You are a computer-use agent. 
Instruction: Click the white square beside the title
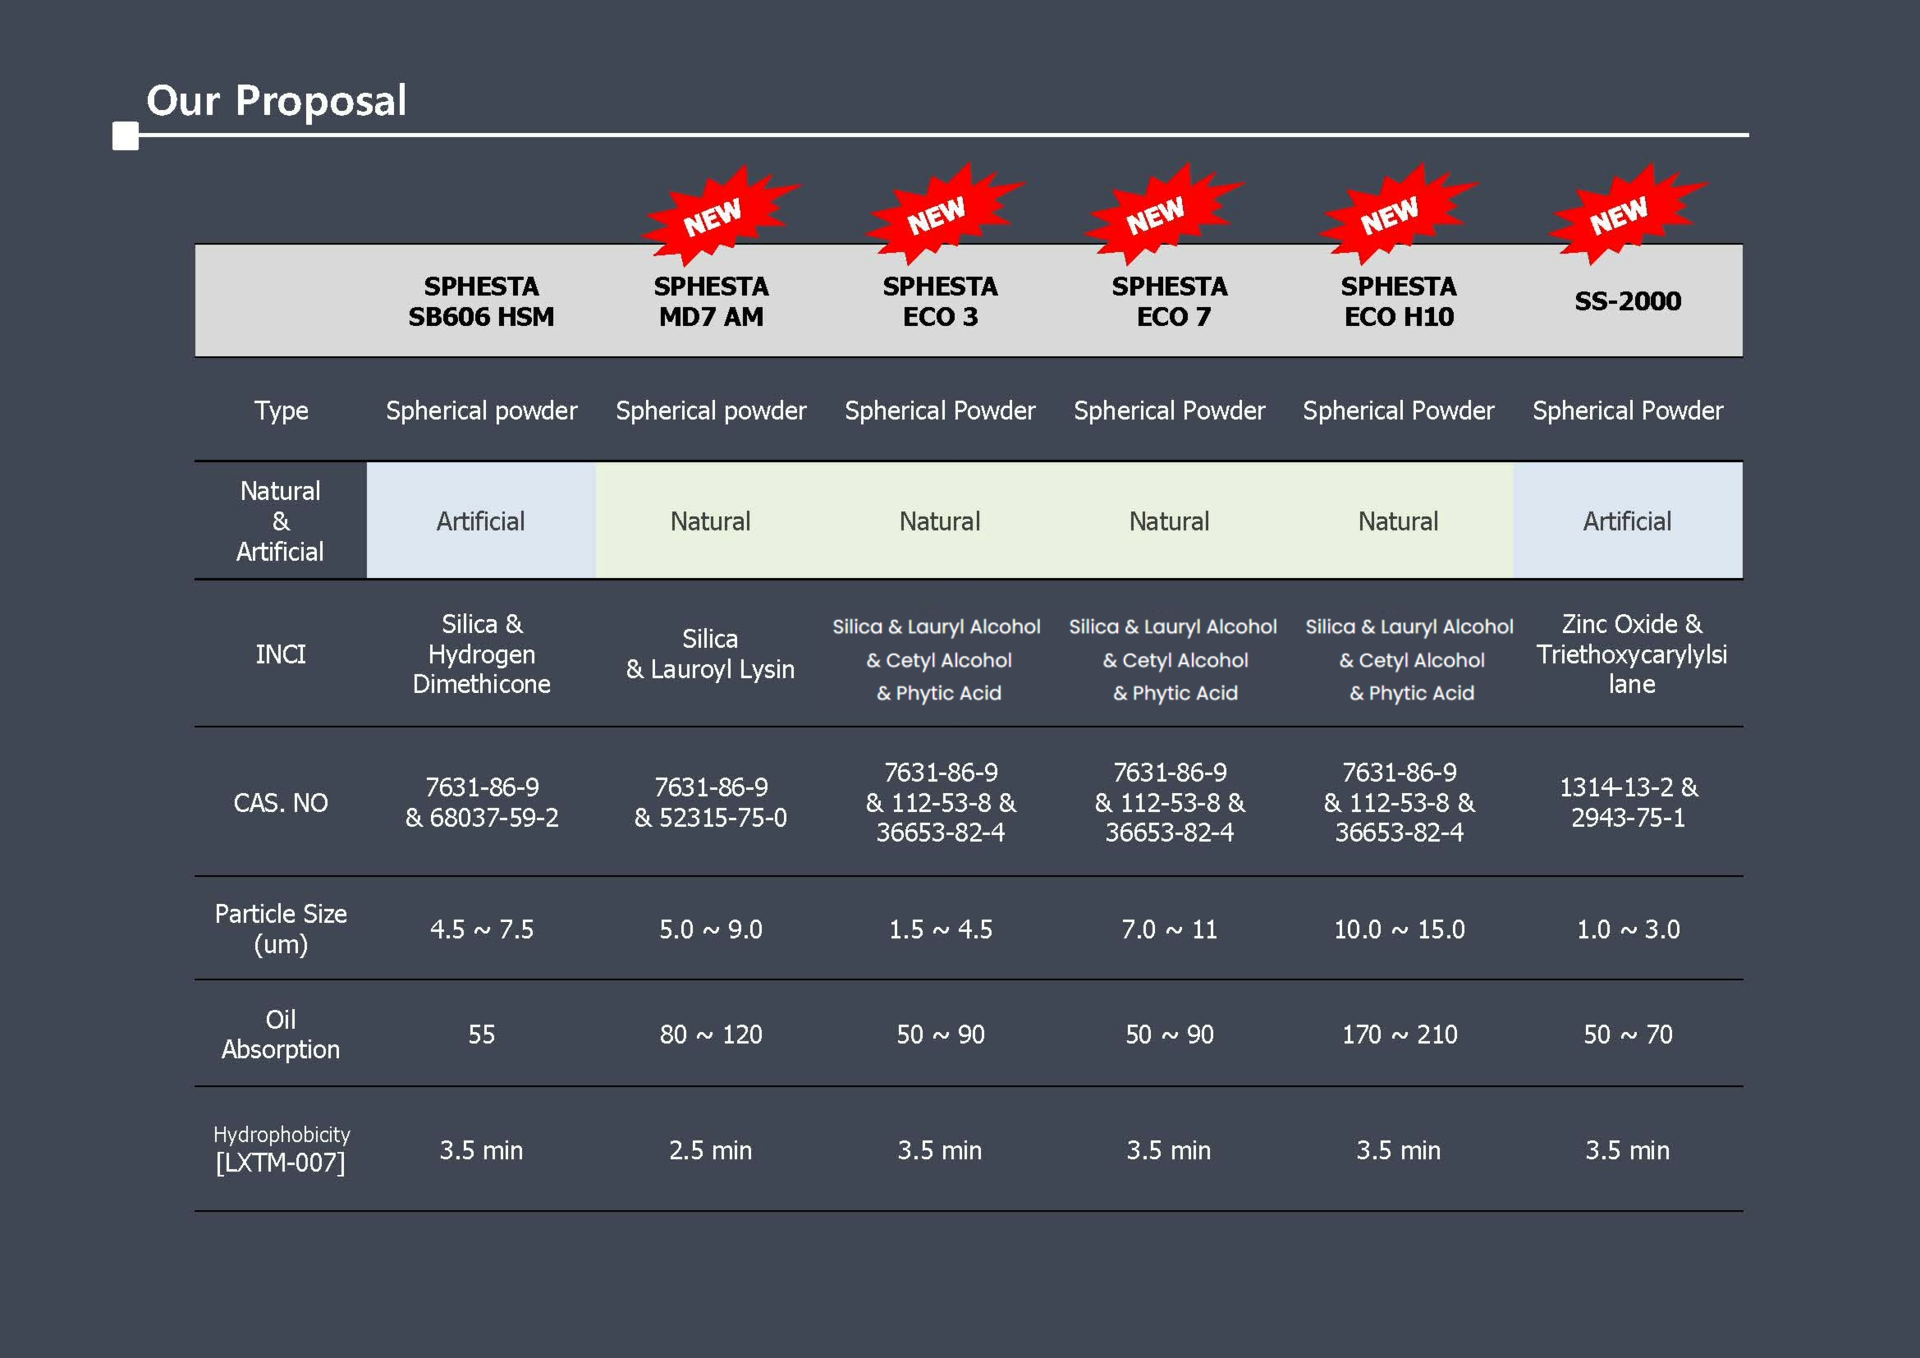coord(126,136)
